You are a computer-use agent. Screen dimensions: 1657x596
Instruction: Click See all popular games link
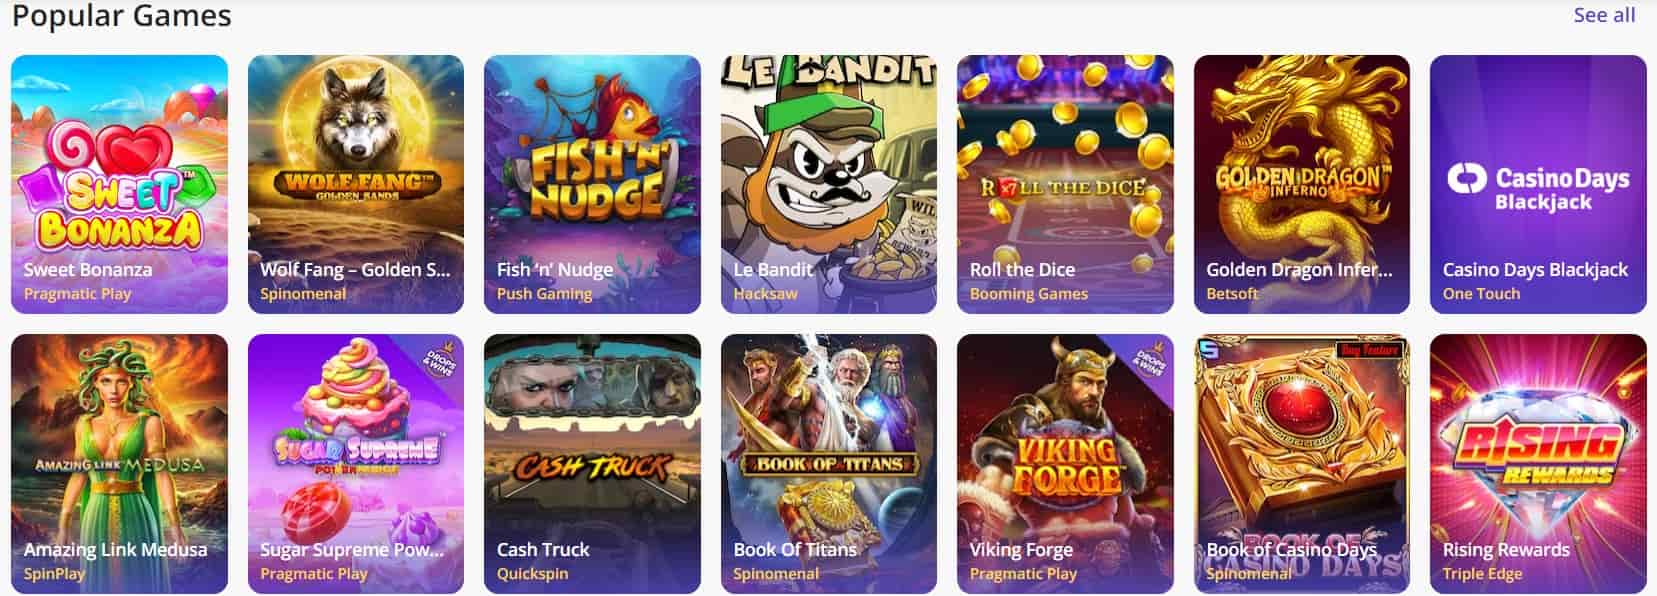click(1604, 15)
